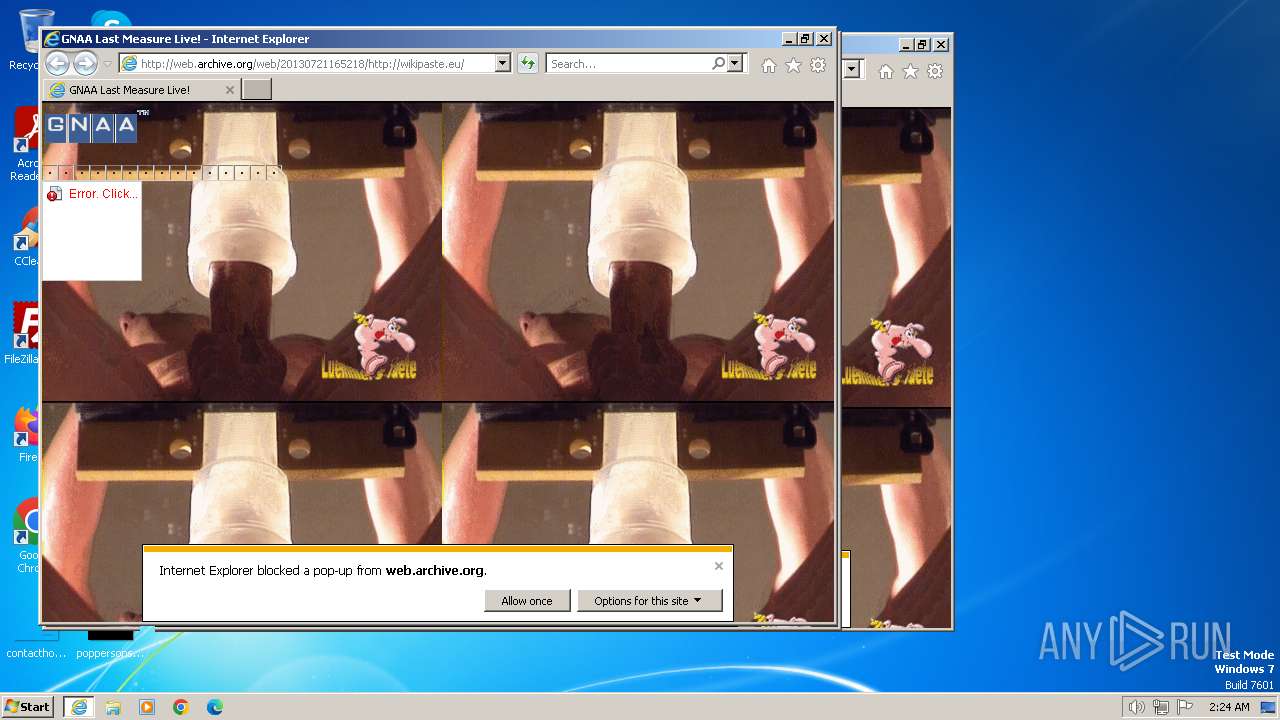
Task: Click Tools gear in the background IE window
Action: 935,71
